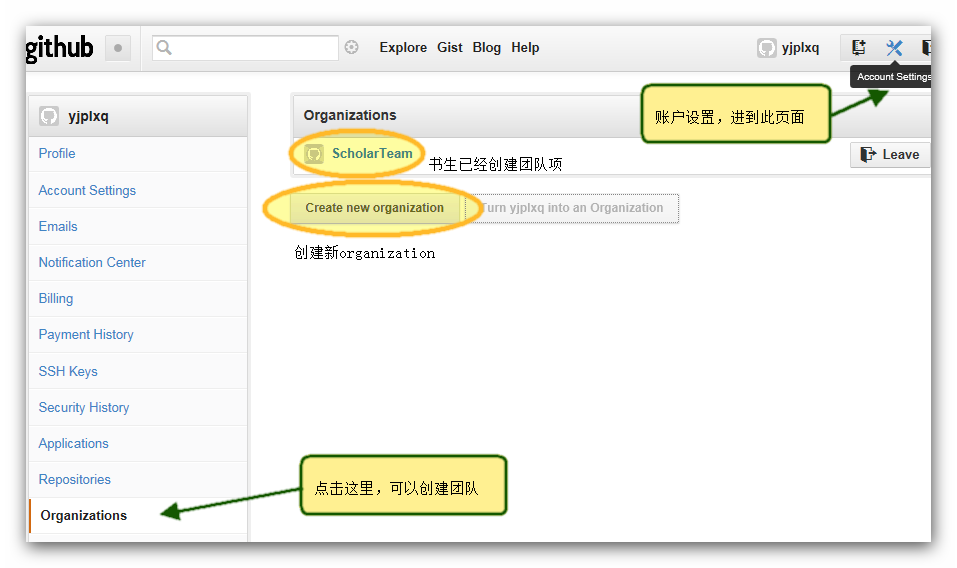Screen dimensions: 957x568
Task: Click Turn yjplxq into an Organization
Action: [x=572, y=208]
